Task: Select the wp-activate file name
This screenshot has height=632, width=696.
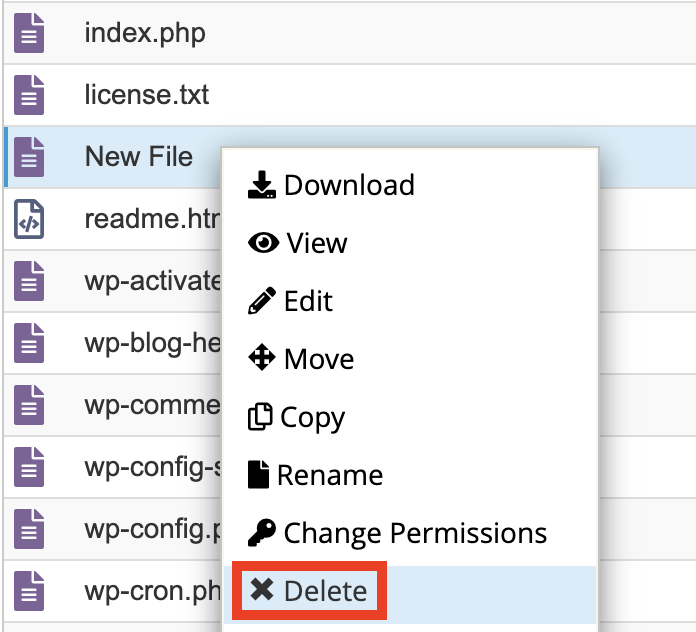Action: coord(153,281)
